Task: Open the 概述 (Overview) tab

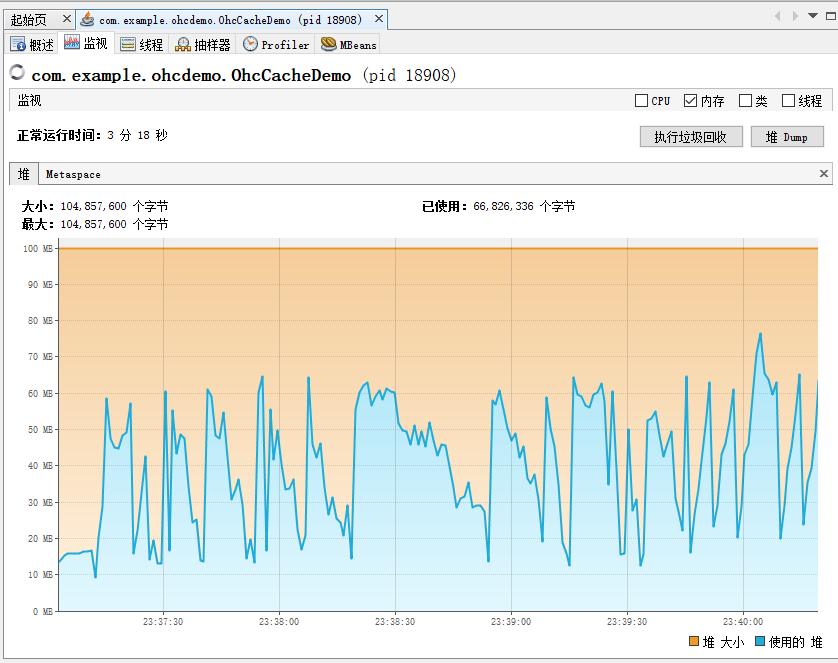Action: (x=32, y=44)
